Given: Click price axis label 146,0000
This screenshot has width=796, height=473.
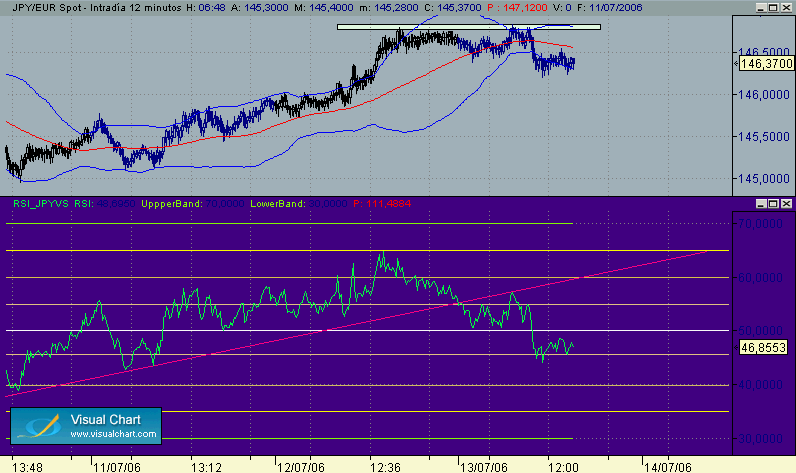Looking at the screenshot, I should 764,94.
